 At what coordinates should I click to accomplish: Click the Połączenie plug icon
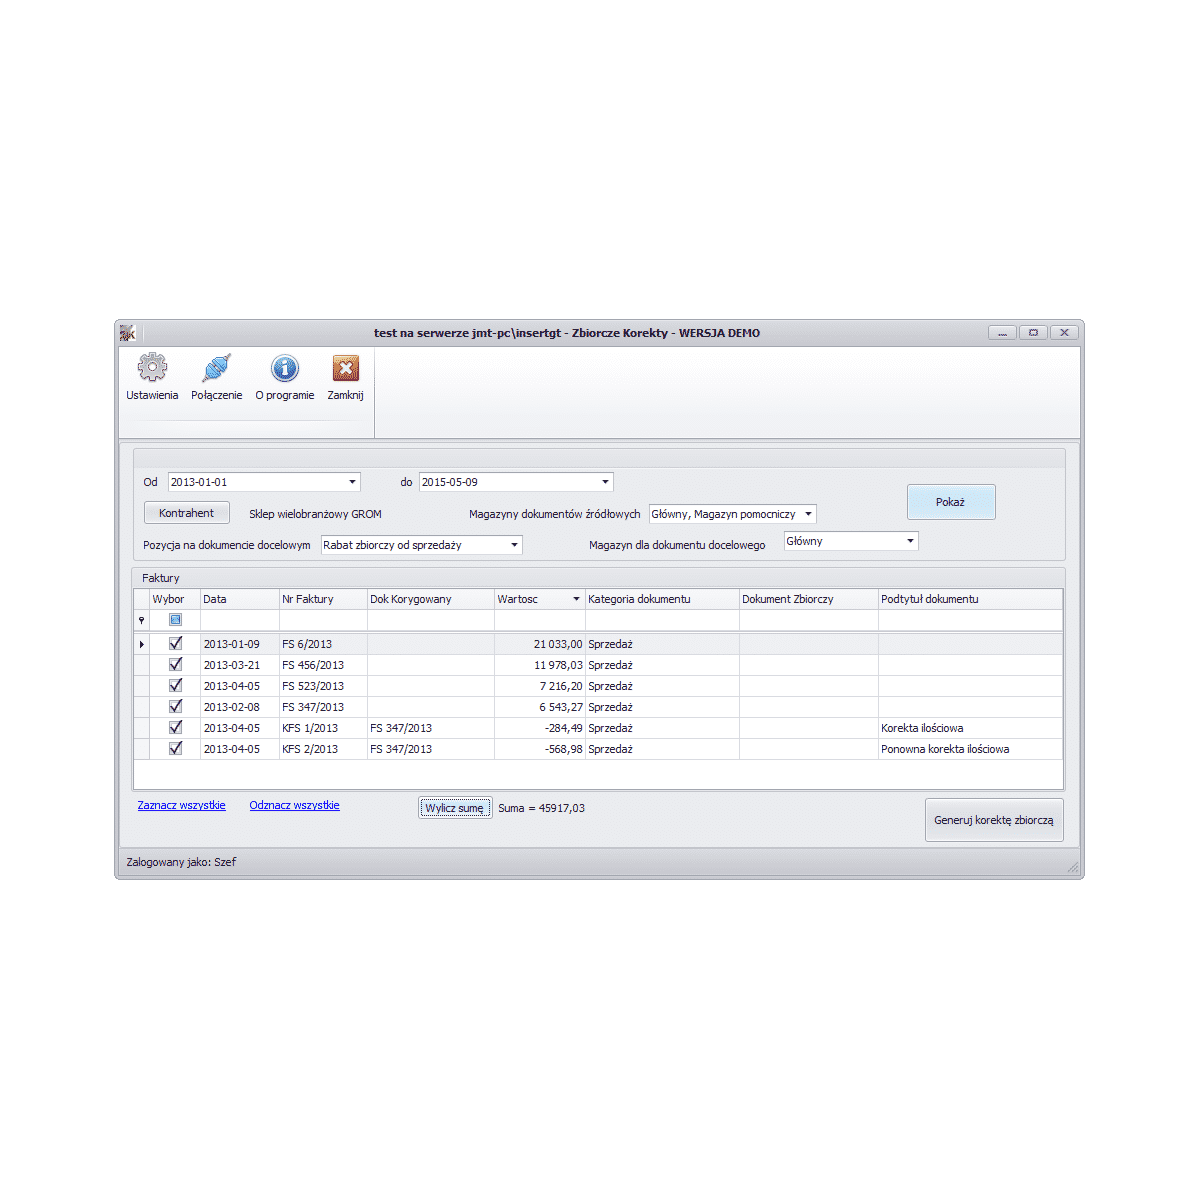click(216, 369)
